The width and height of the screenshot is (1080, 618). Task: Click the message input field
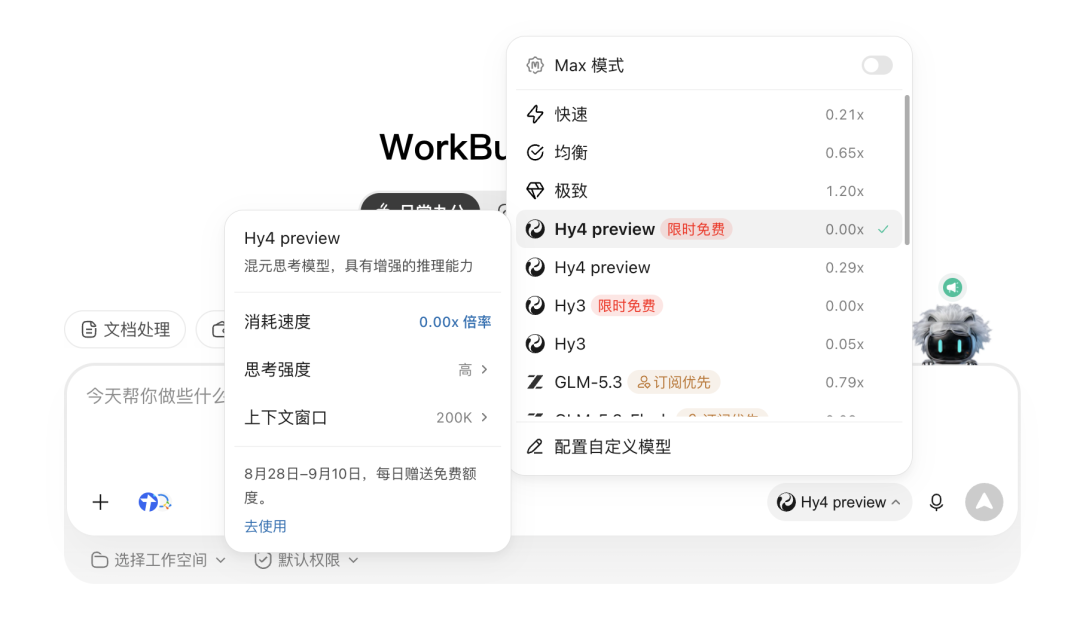tap(155, 396)
